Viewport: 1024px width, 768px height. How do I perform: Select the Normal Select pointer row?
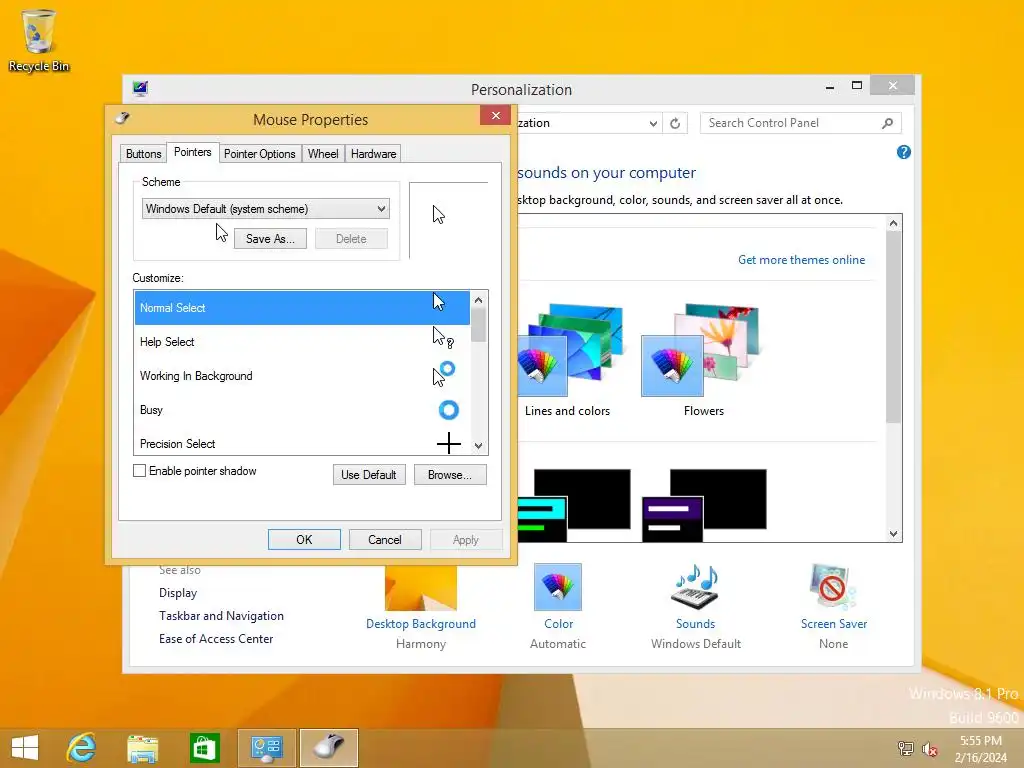pos(302,308)
